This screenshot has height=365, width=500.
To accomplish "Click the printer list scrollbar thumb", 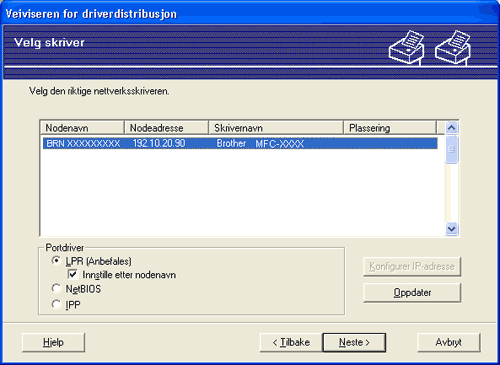I will [452, 149].
